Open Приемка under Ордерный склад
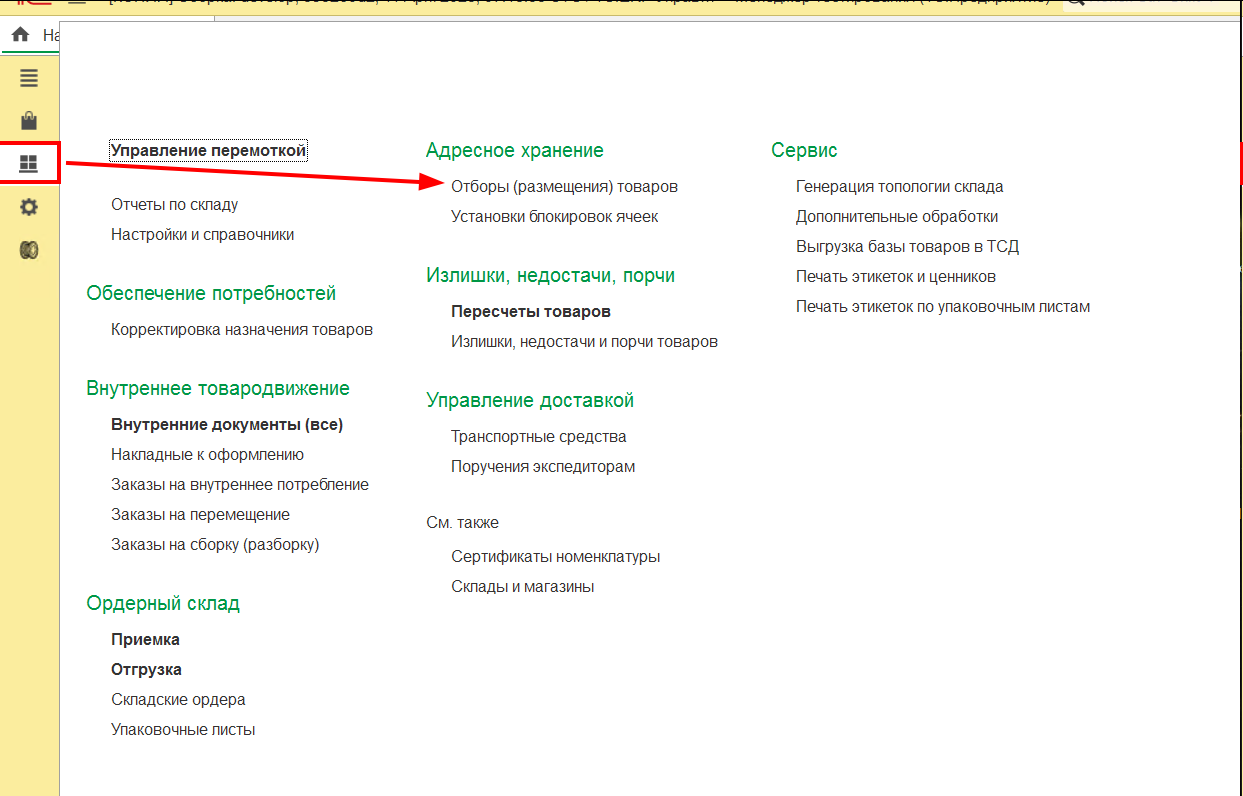Screen dimensions: 1243x796 click(146, 640)
